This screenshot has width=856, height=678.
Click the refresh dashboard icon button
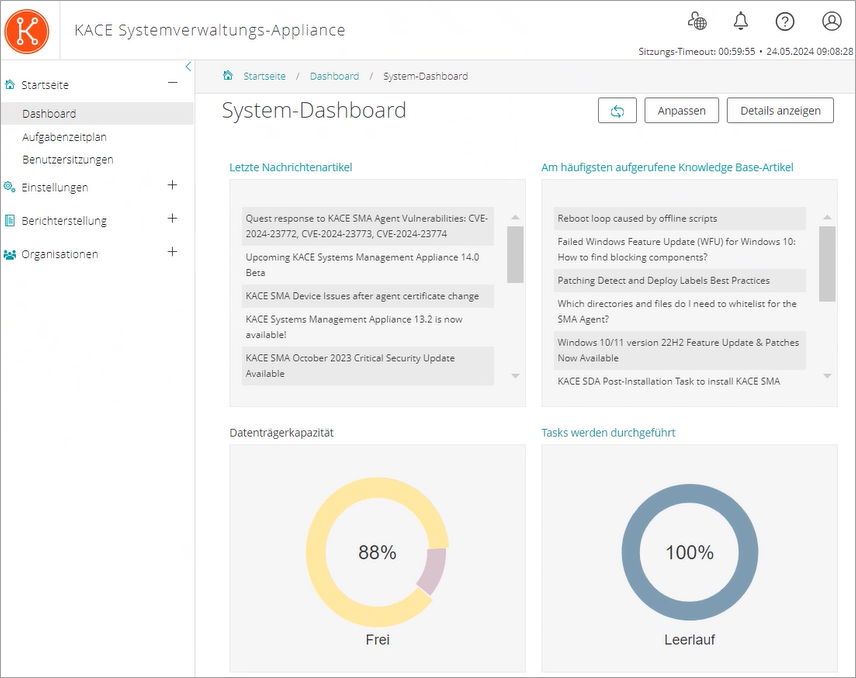click(x=617, y=111)
